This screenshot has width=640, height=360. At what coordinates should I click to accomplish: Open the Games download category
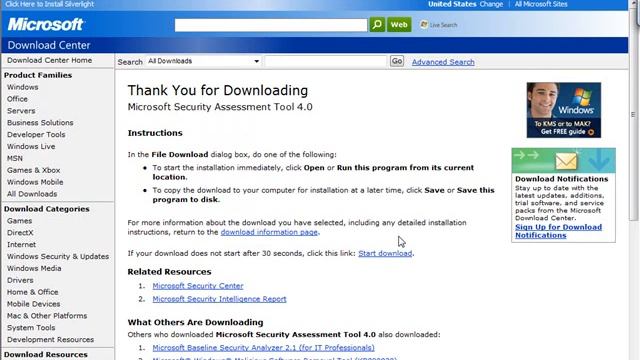19,221
